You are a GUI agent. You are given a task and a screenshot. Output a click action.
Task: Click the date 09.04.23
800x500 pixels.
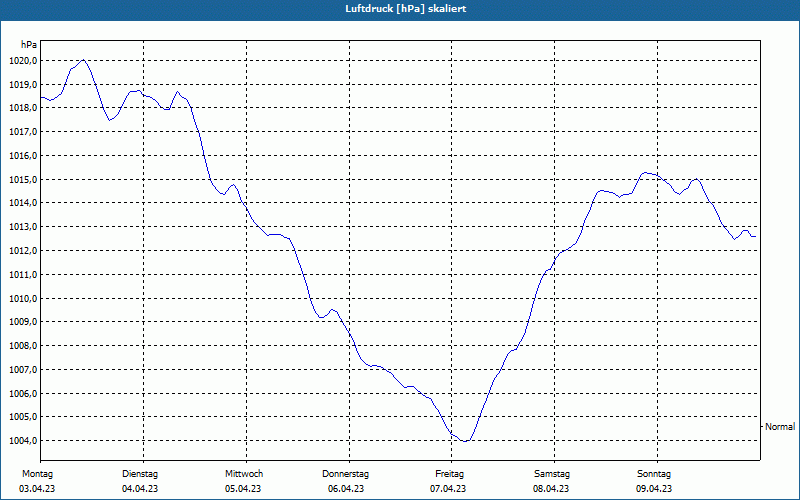tap(654, 489)
